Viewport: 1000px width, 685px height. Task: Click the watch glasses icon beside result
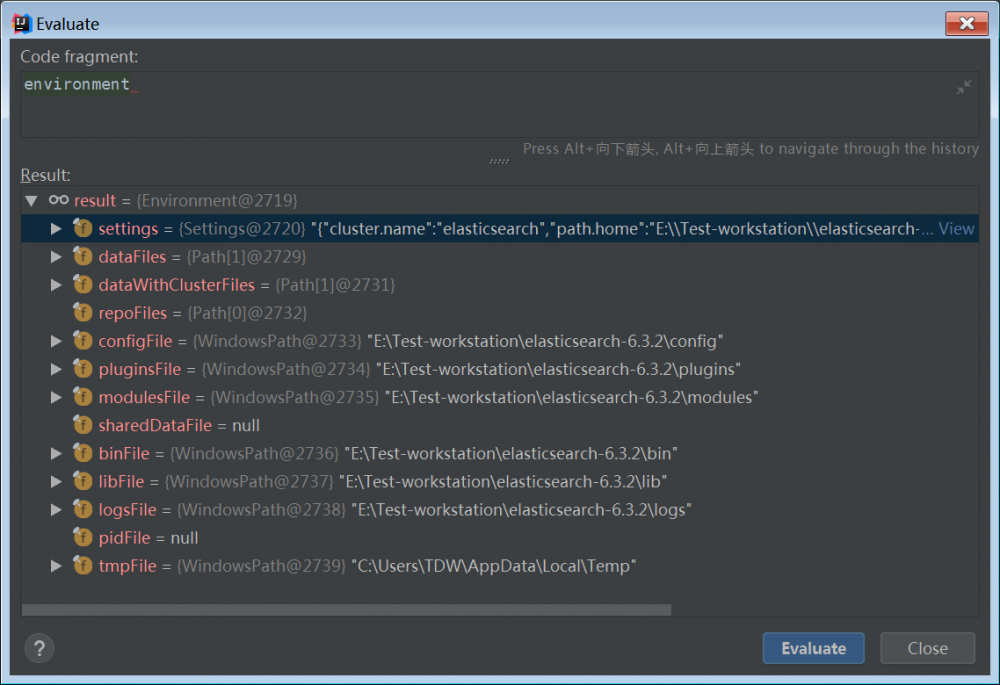click(59, 201)
